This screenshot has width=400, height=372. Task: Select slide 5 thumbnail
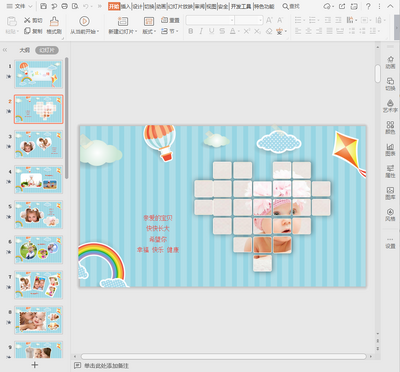coord(38,215)
